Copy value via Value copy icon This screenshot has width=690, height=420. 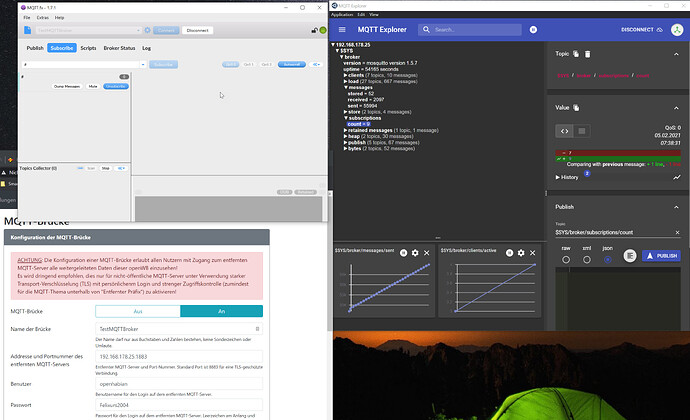(x=576, y=107)
